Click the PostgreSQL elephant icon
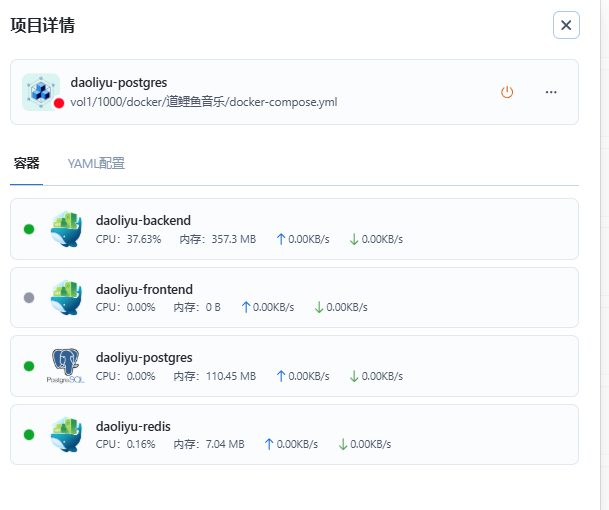This screenshot has width=609, height=510. pos(66,366)
